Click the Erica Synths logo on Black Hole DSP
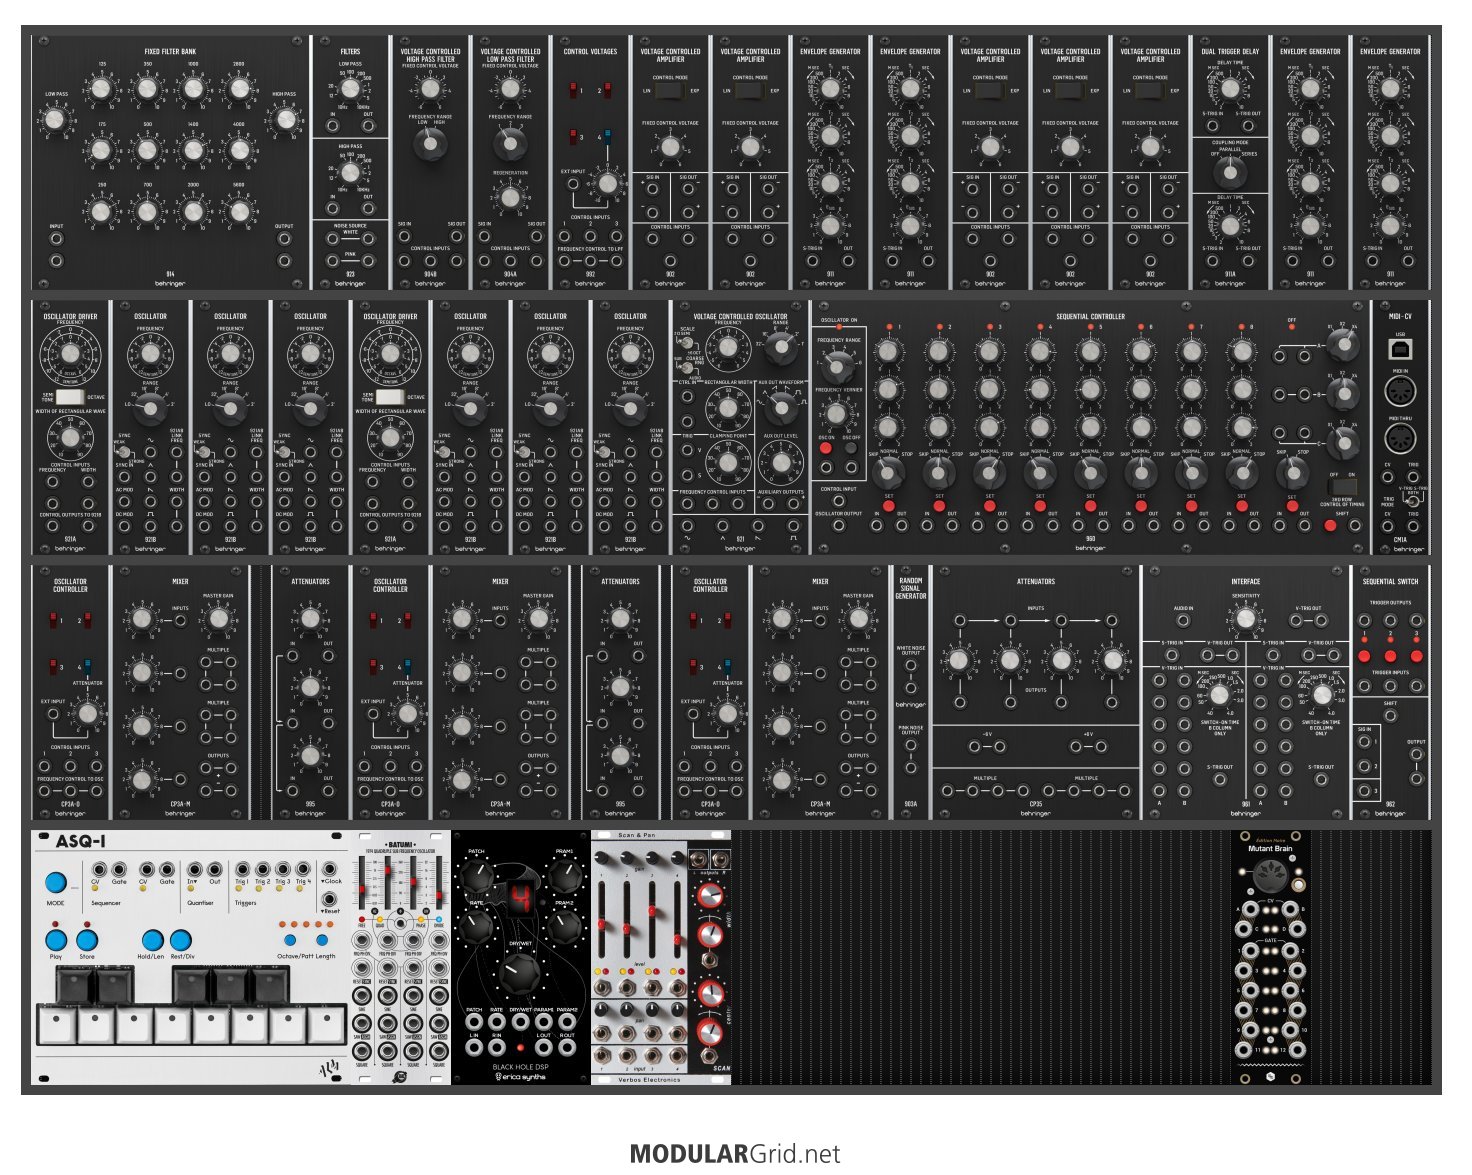 coord(519,1076)
